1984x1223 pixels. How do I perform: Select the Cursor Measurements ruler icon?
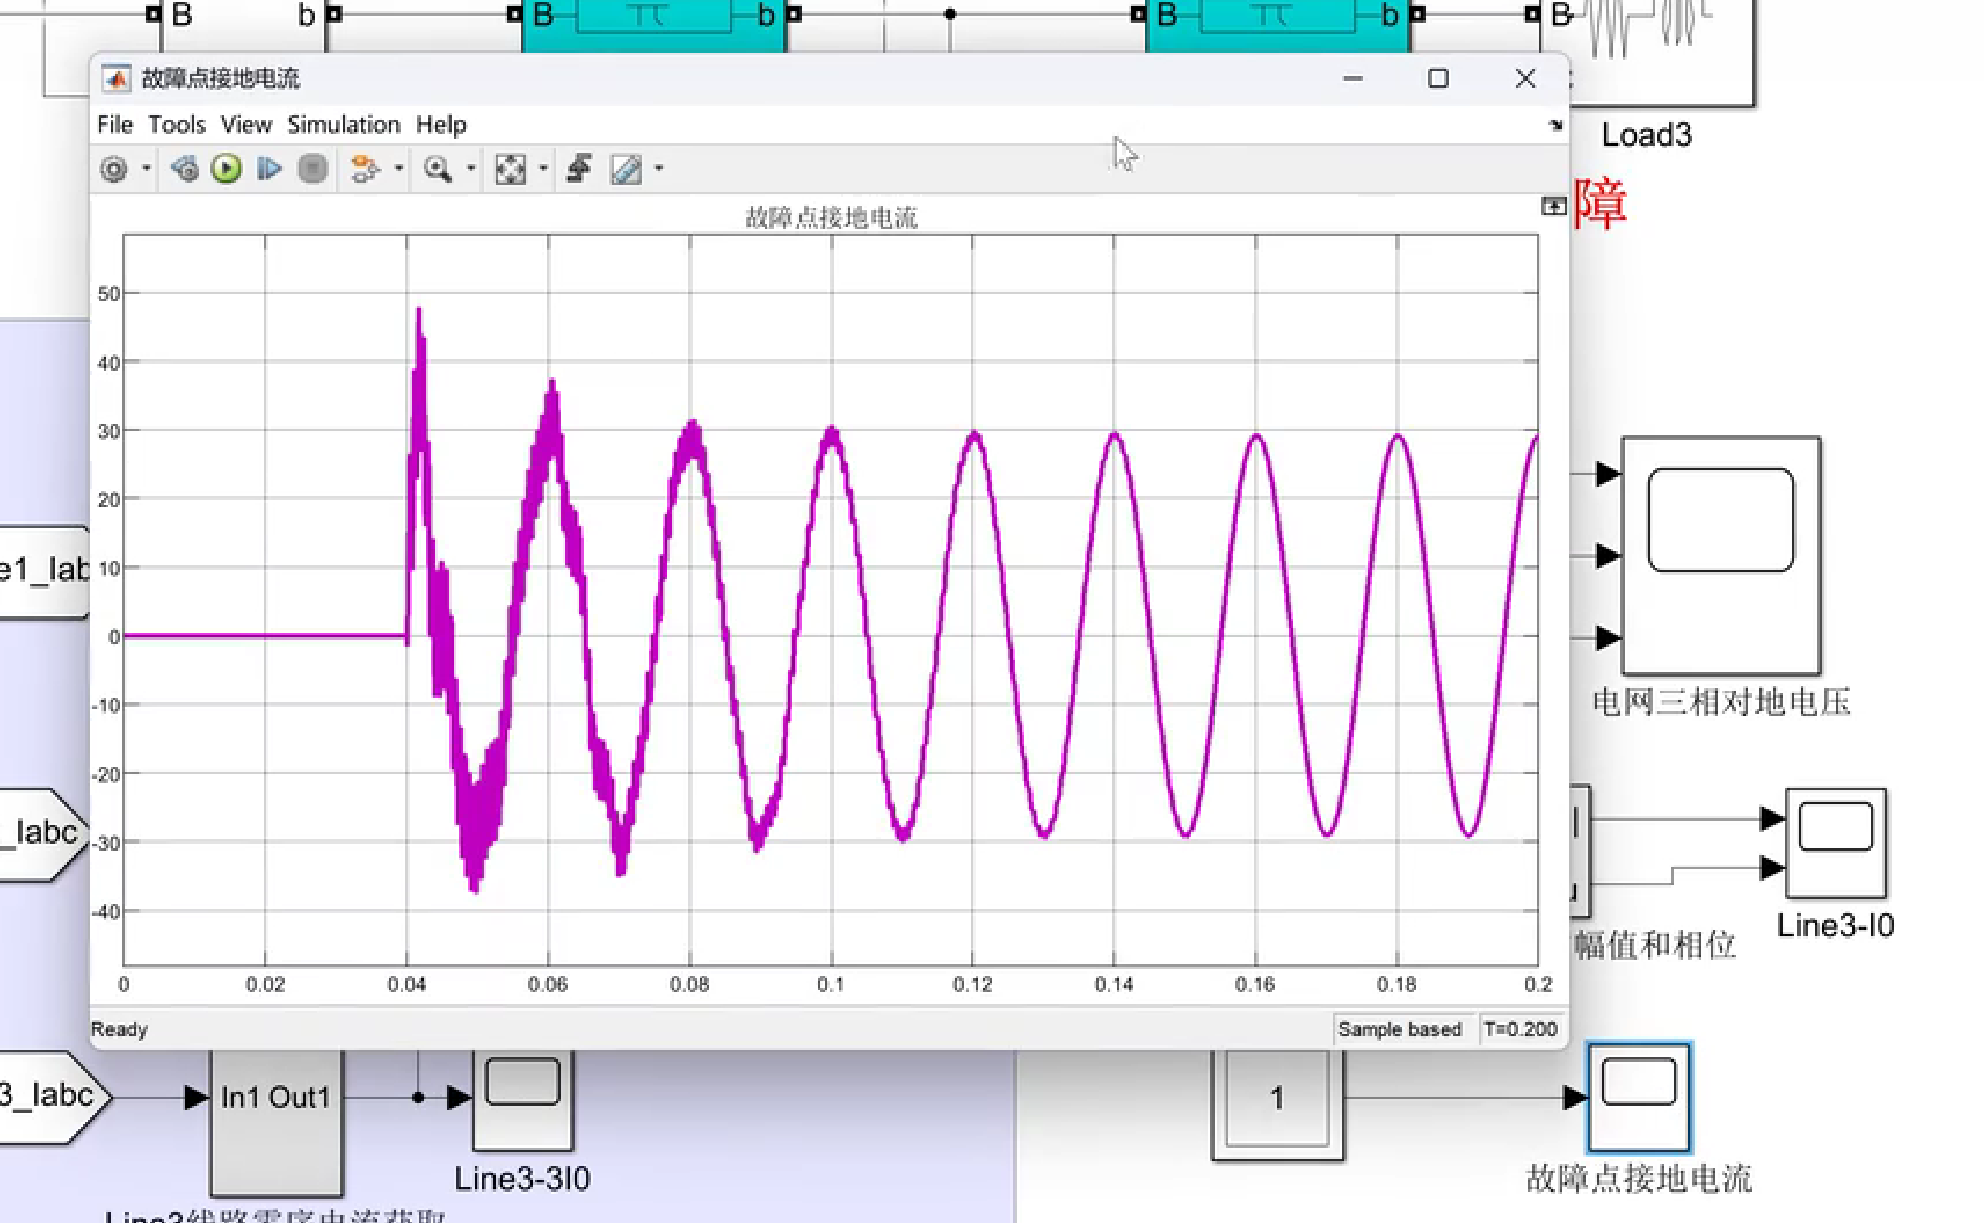[x=626, y=169]
